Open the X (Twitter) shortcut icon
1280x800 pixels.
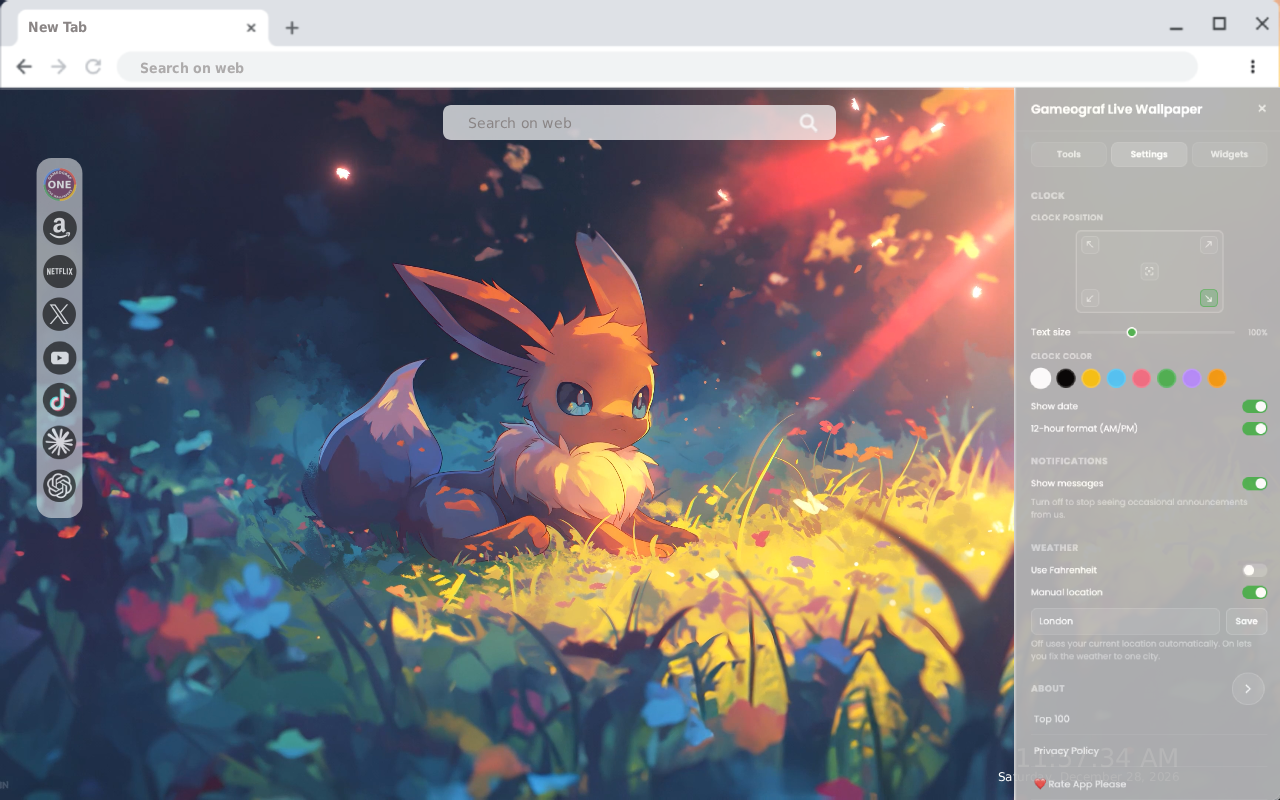pos(60,314)
